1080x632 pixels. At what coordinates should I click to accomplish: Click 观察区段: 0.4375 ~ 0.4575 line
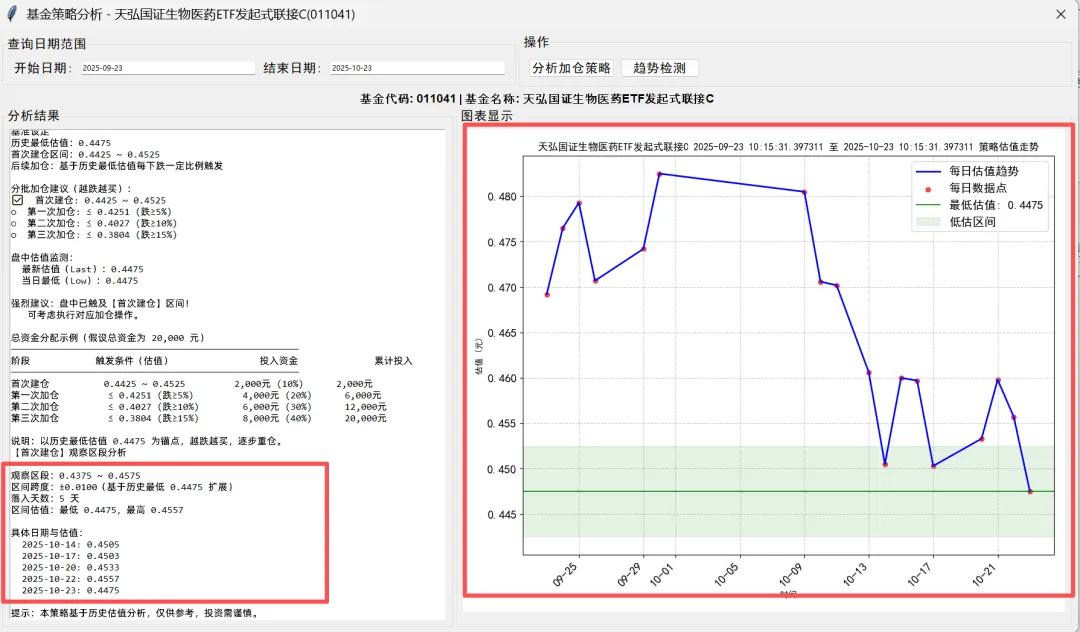click(x=76, y=476)
